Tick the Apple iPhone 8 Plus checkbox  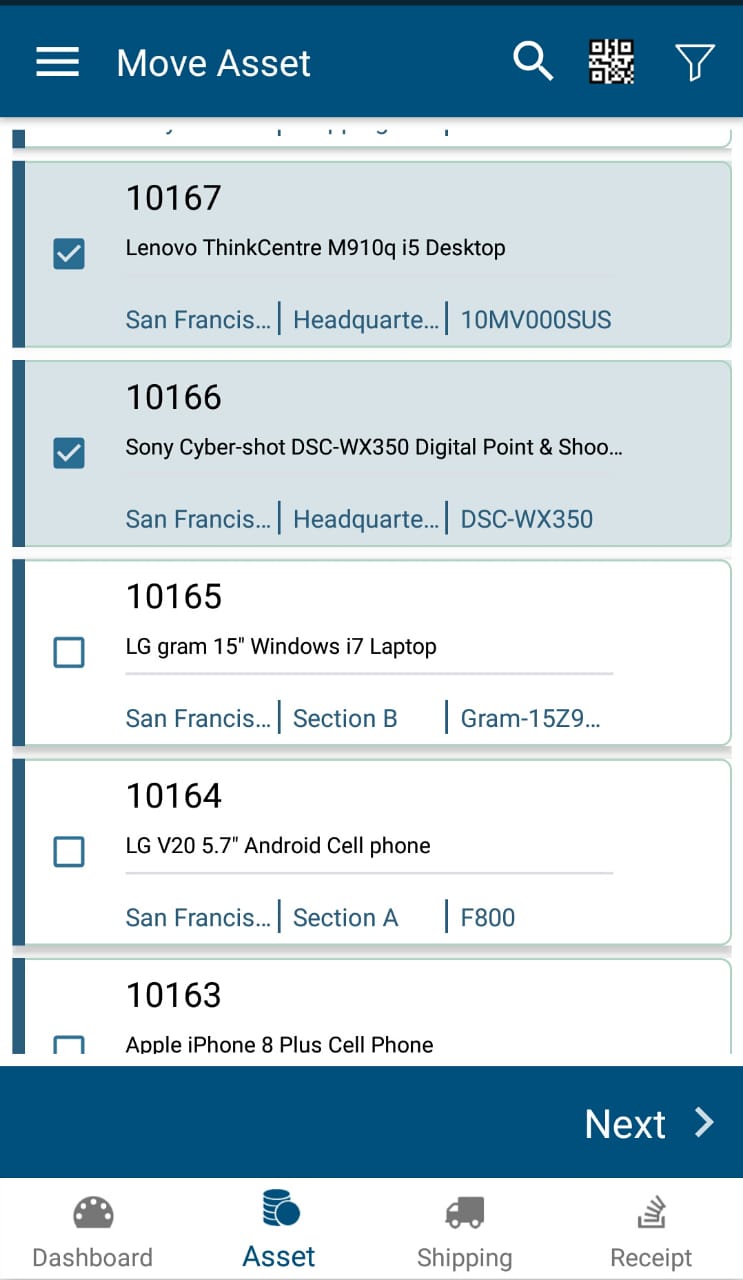point(69,1044)
